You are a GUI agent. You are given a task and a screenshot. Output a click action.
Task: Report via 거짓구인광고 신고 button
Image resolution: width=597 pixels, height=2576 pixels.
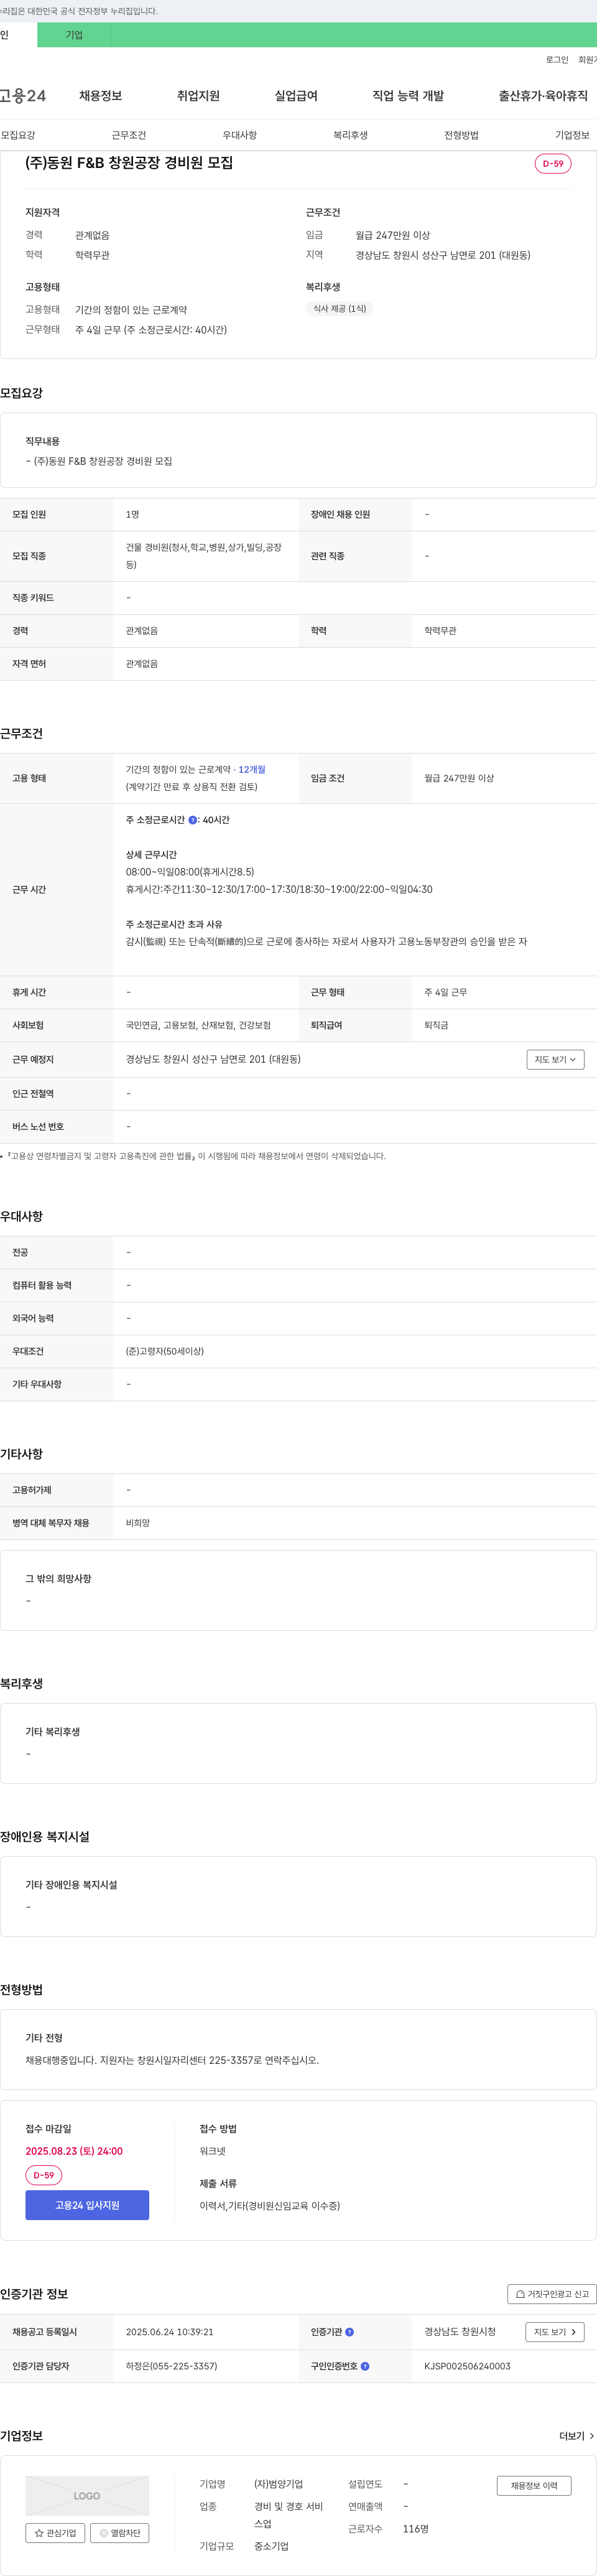552,2294
